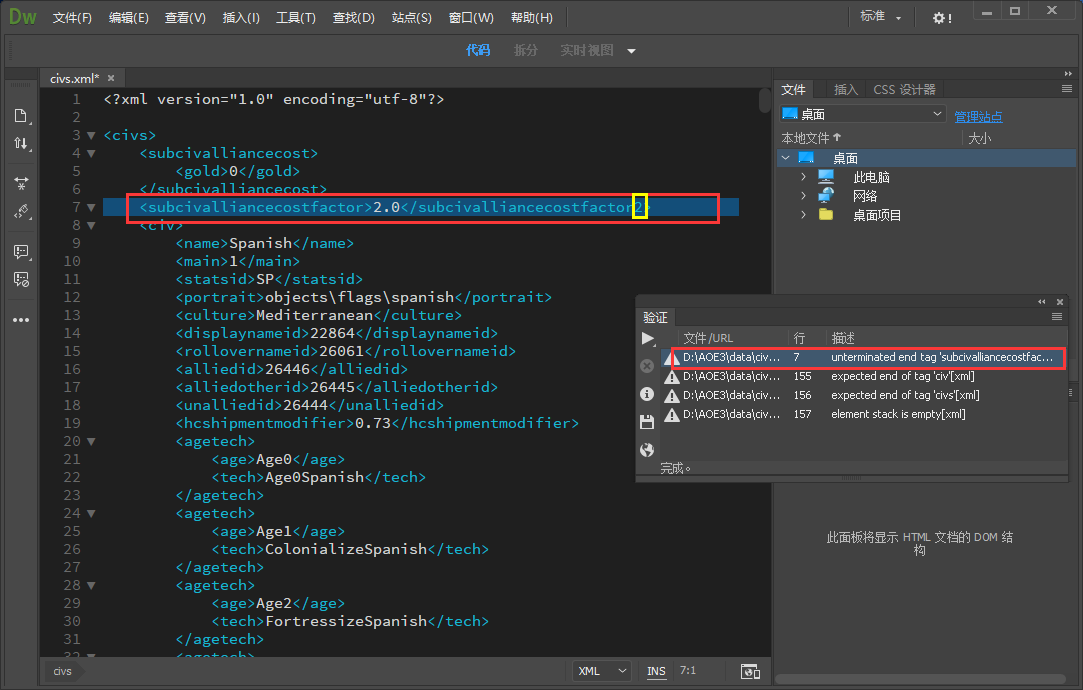
Task: Open the 桌面 site selector dropdown
Action: tap(863, 114)
